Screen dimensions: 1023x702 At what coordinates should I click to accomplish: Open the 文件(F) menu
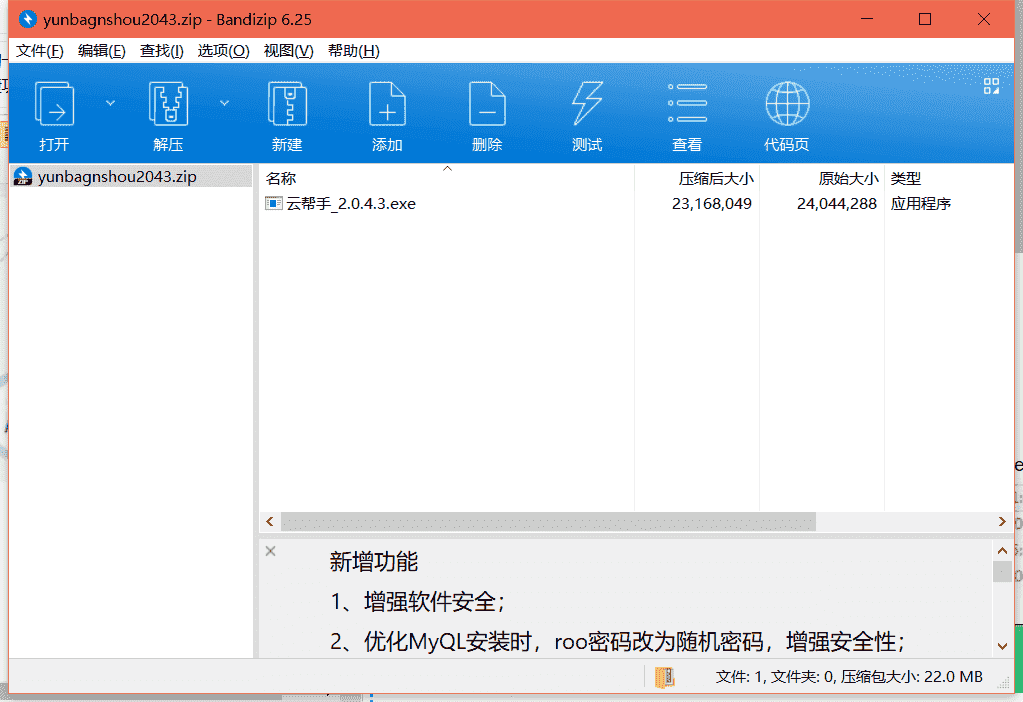pyautogui.click(x=40, y=51)
